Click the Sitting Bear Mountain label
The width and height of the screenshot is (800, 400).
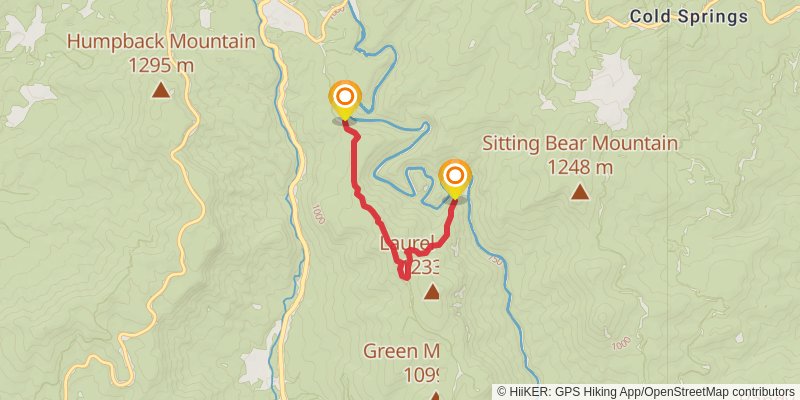[580, 144]
